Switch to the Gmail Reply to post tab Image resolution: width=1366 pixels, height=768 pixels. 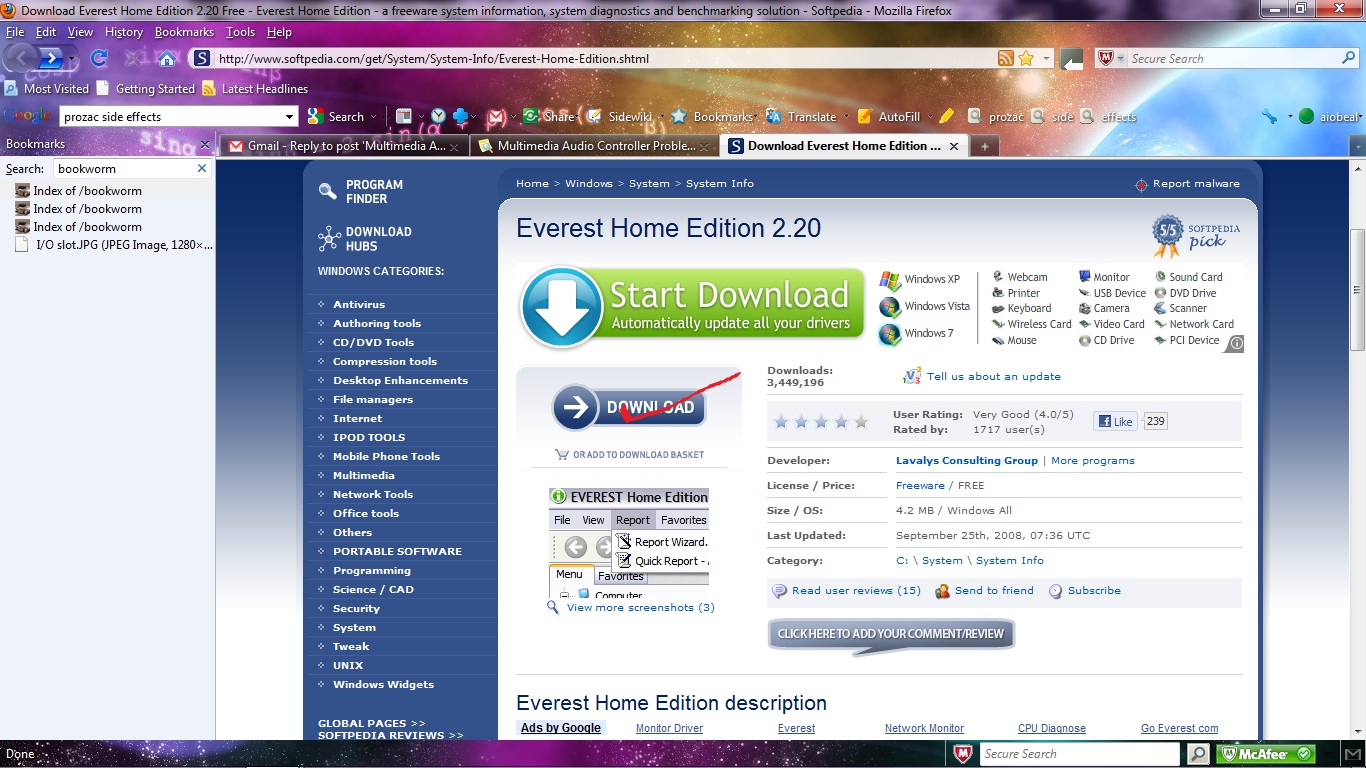(x=344, y=146)
